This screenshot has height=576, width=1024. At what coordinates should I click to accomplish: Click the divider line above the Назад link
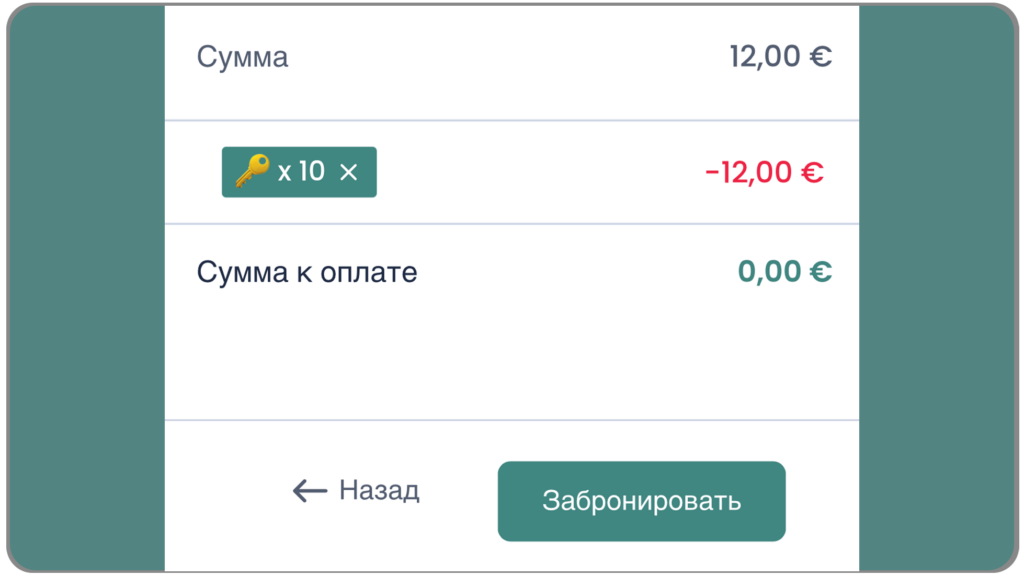point(512,420)
